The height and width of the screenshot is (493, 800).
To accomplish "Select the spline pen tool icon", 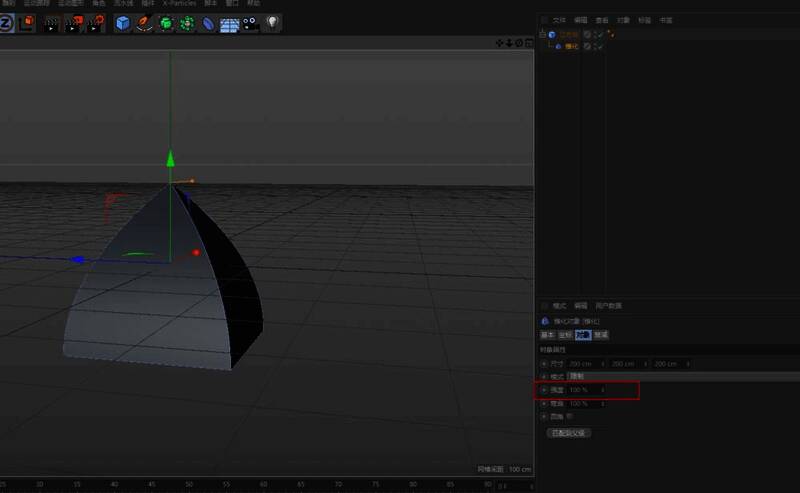I will coord(145,23).
